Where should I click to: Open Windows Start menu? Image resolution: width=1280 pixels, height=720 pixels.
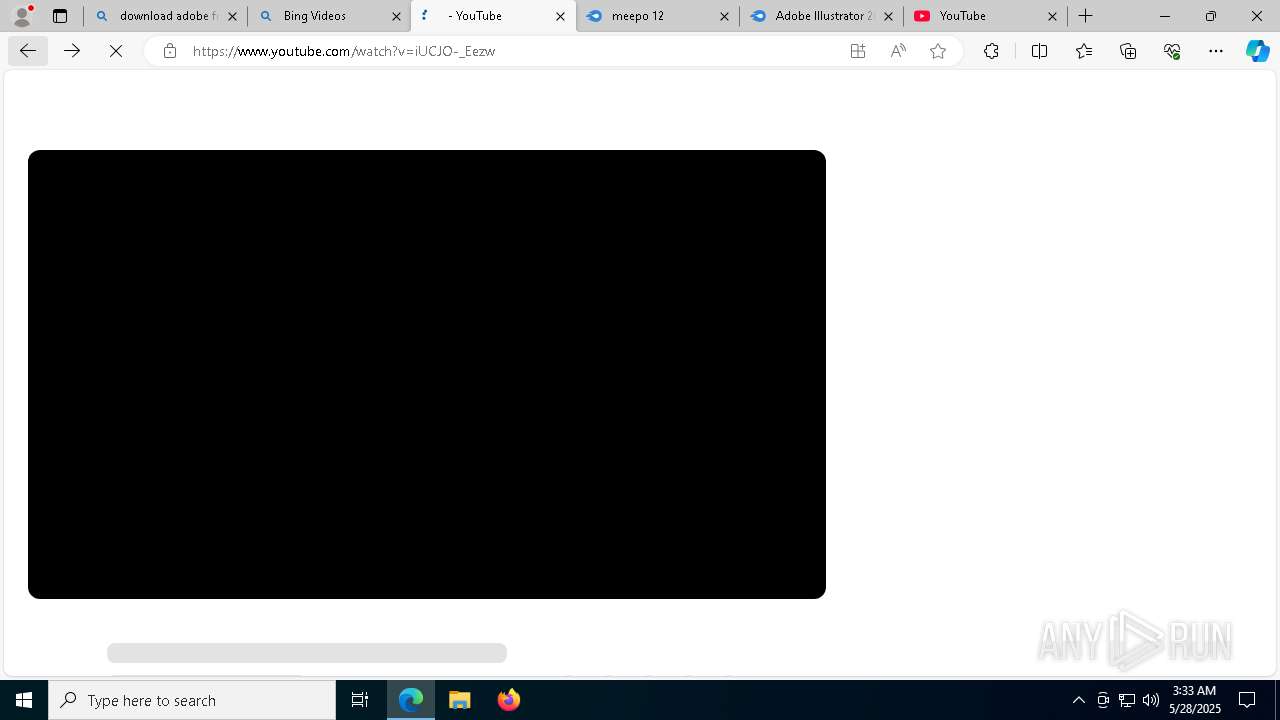pos(24,700)
